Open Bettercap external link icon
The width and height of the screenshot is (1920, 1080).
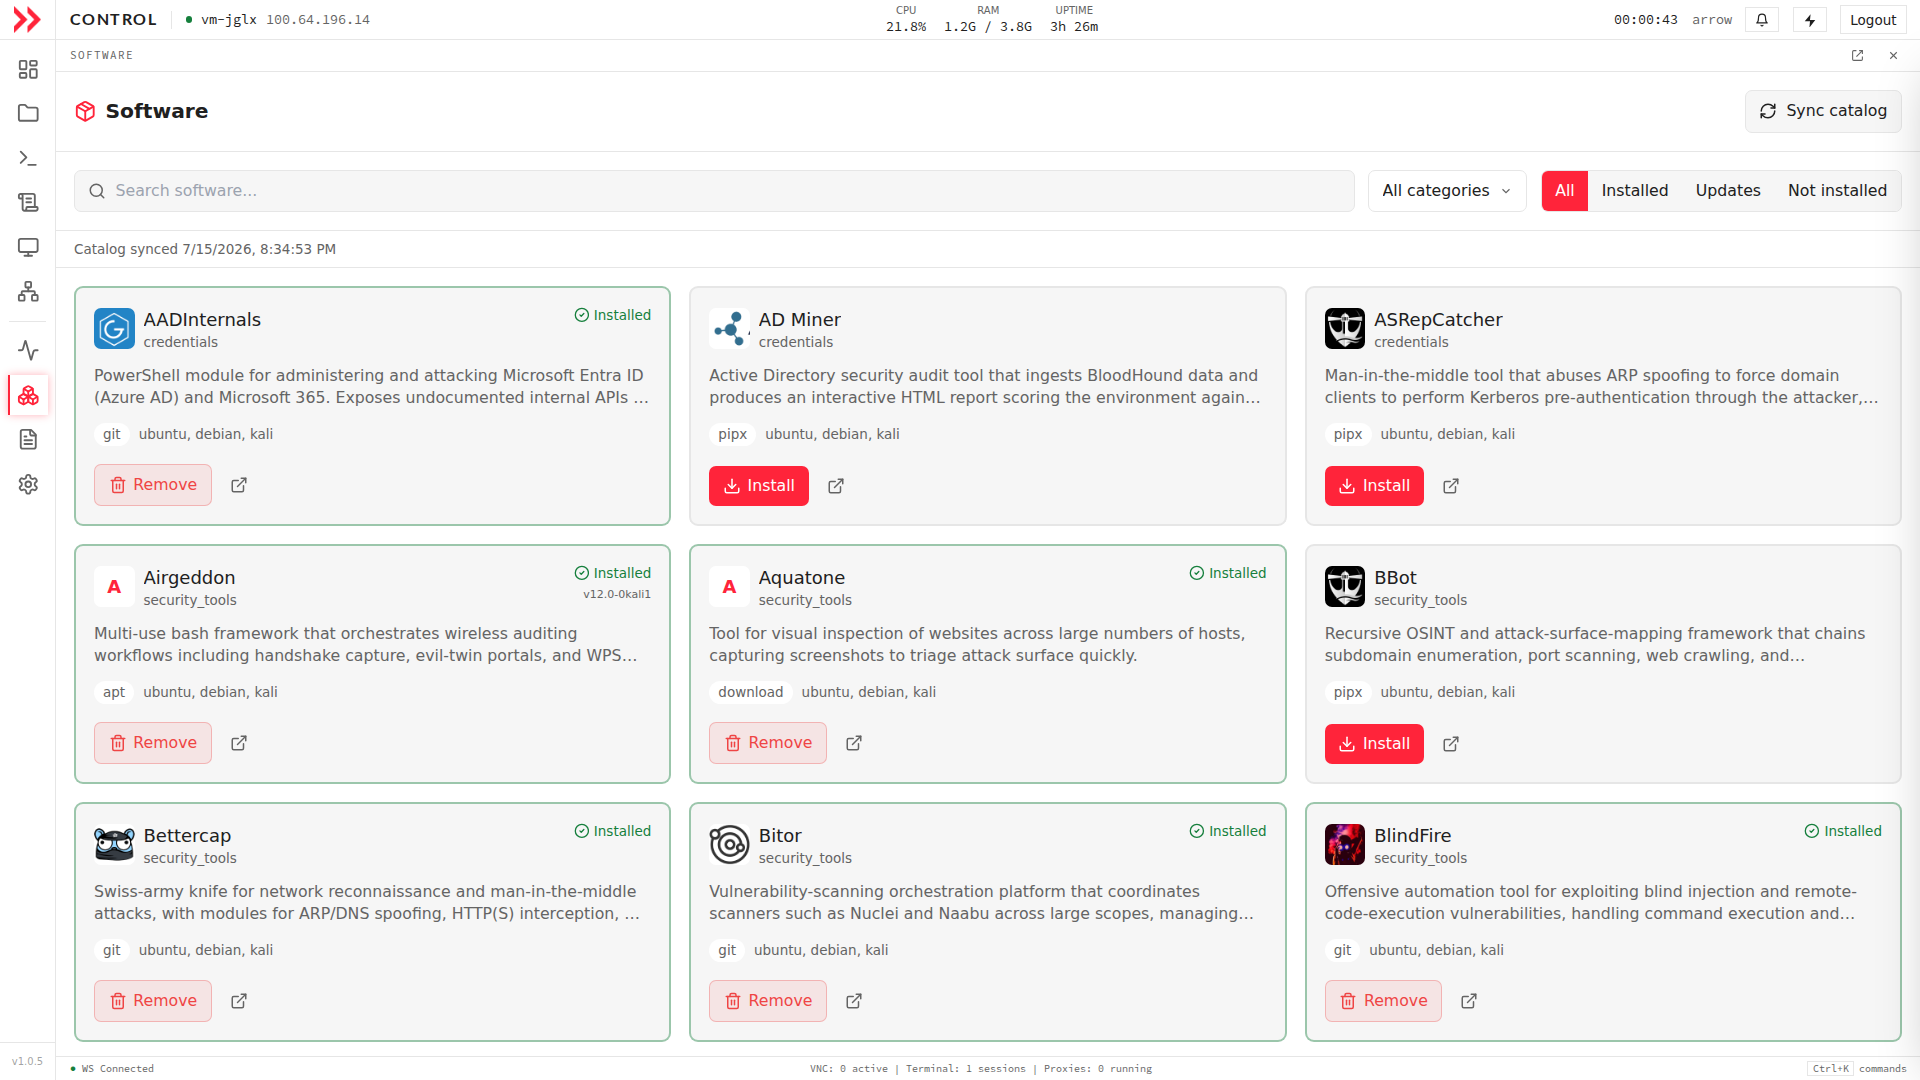(239, 1001)
